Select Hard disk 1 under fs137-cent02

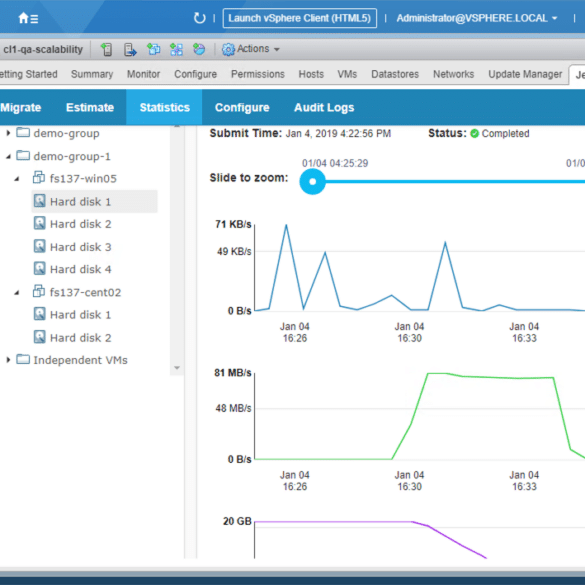[81, 315]
